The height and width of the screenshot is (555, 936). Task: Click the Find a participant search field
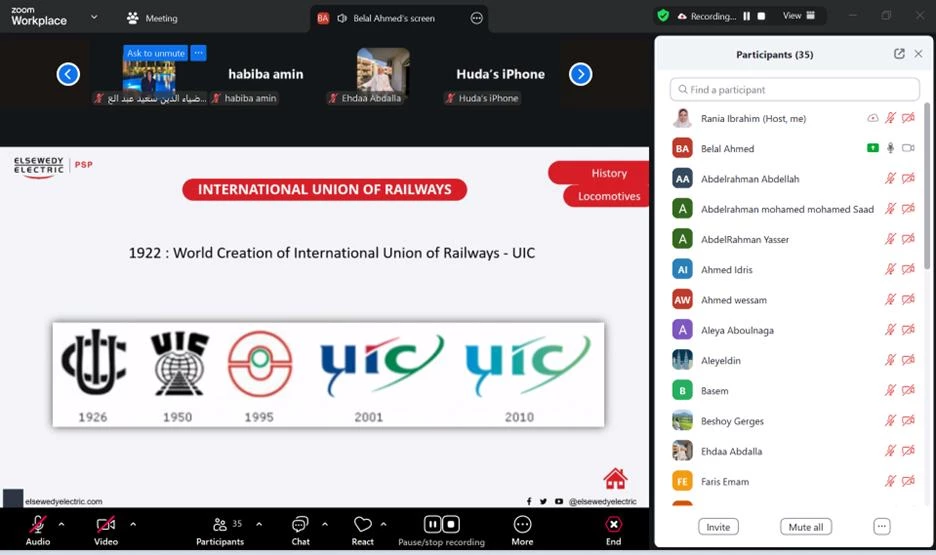point(794,90)
